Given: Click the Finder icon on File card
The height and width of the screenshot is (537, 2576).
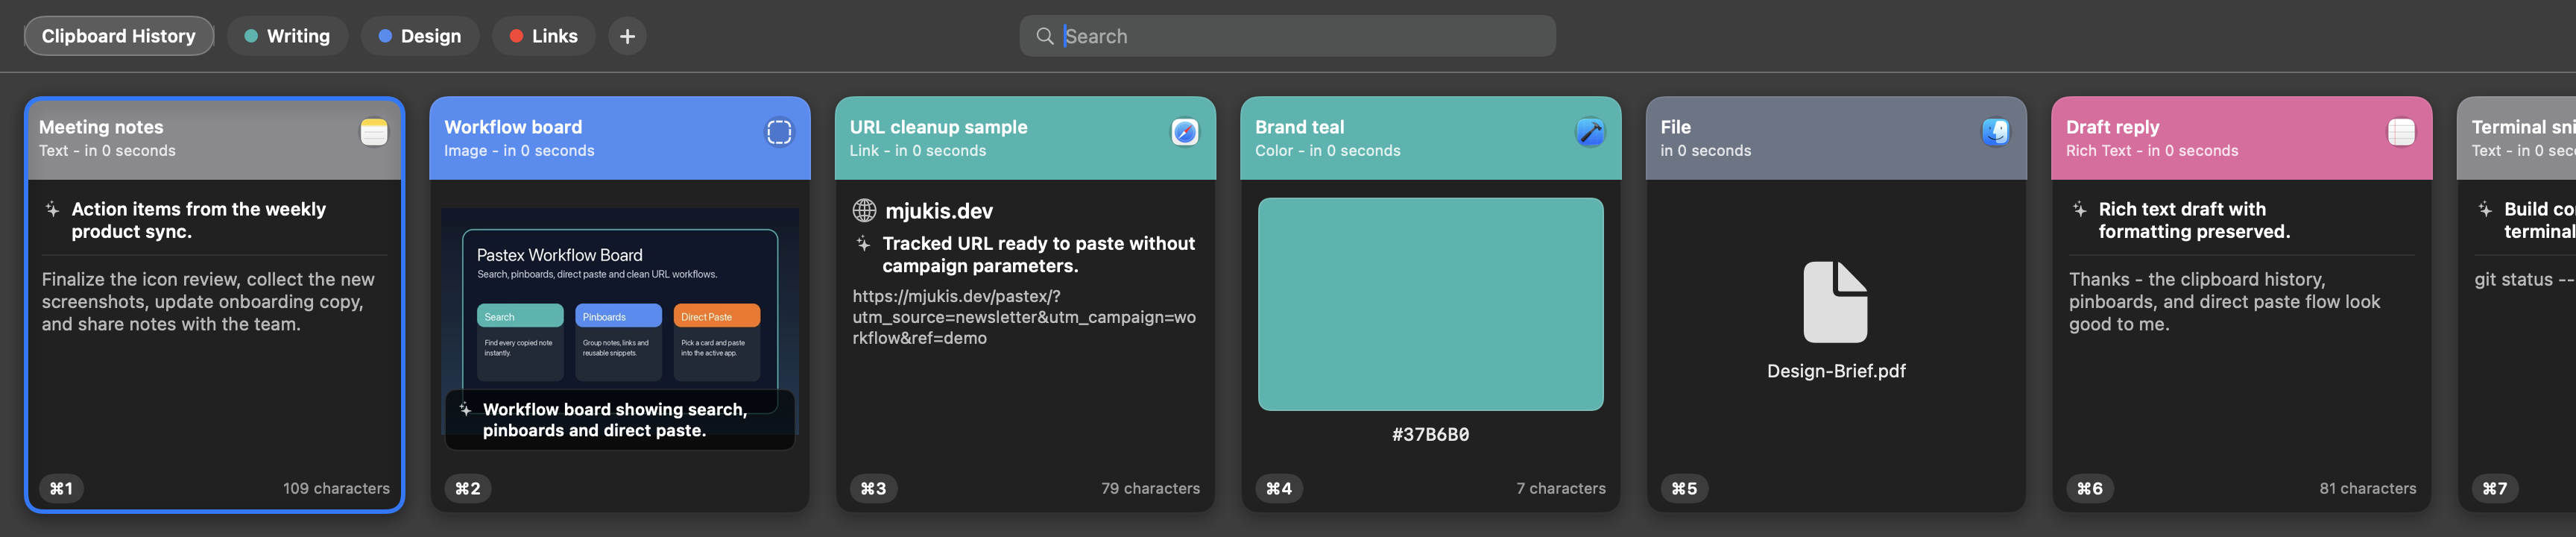Looking at the screenshot, I should 1996,132.
